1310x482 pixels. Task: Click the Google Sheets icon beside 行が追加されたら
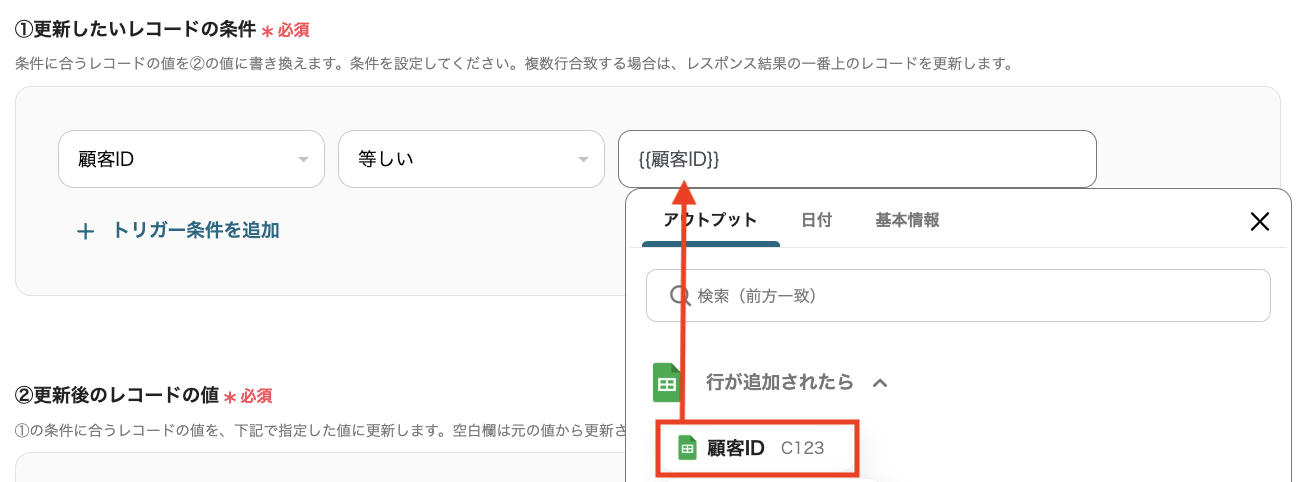pos(667,382)
